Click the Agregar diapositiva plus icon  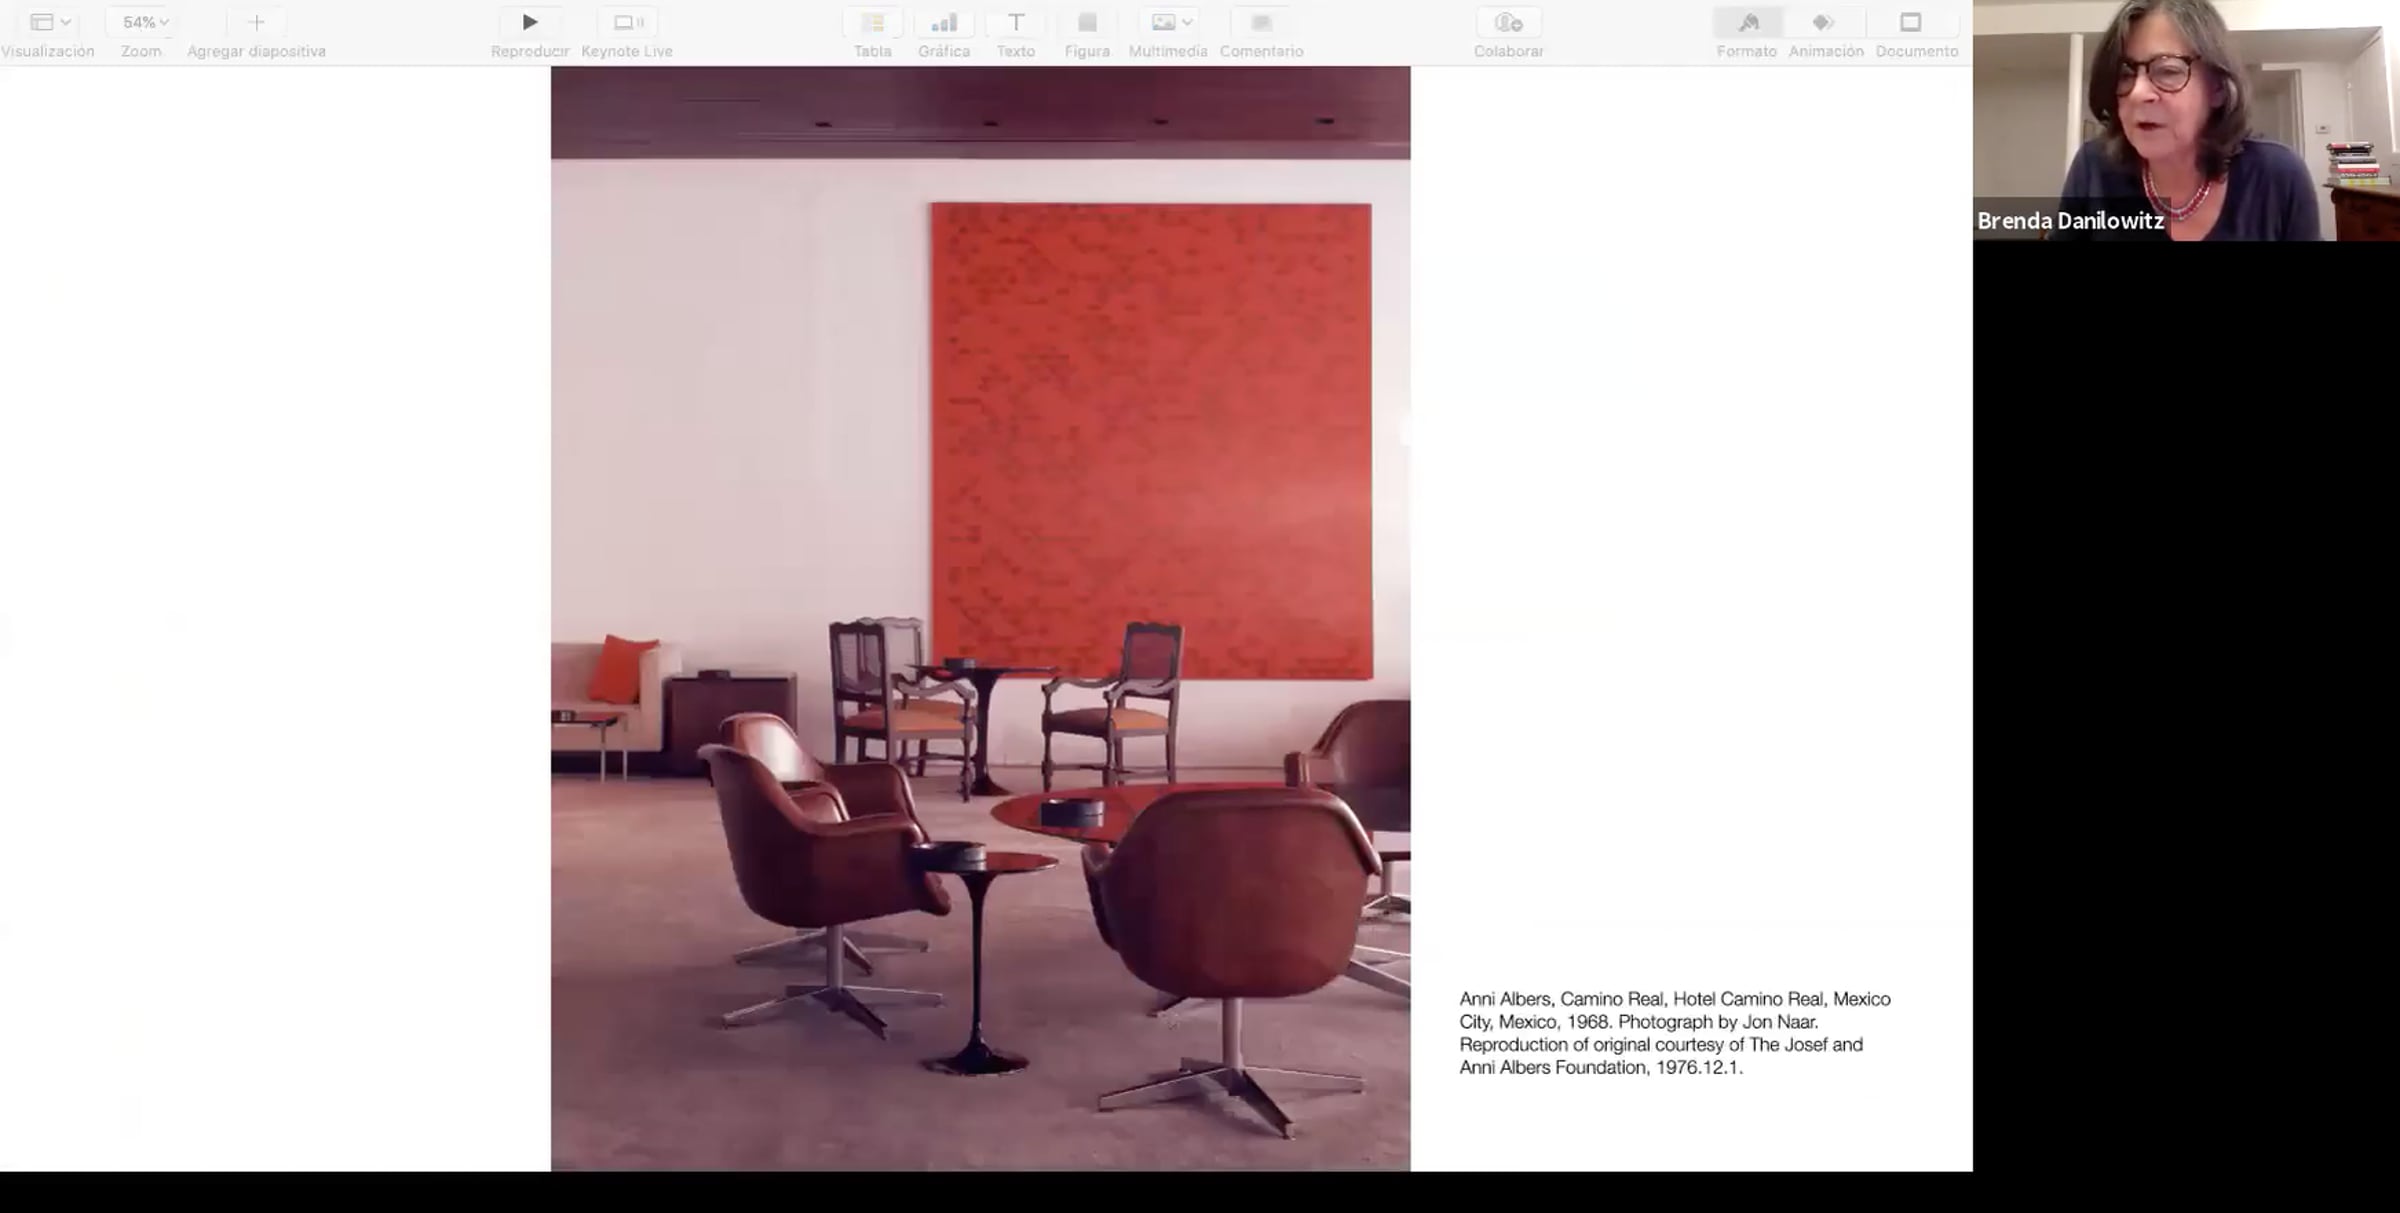coord(256,22)
